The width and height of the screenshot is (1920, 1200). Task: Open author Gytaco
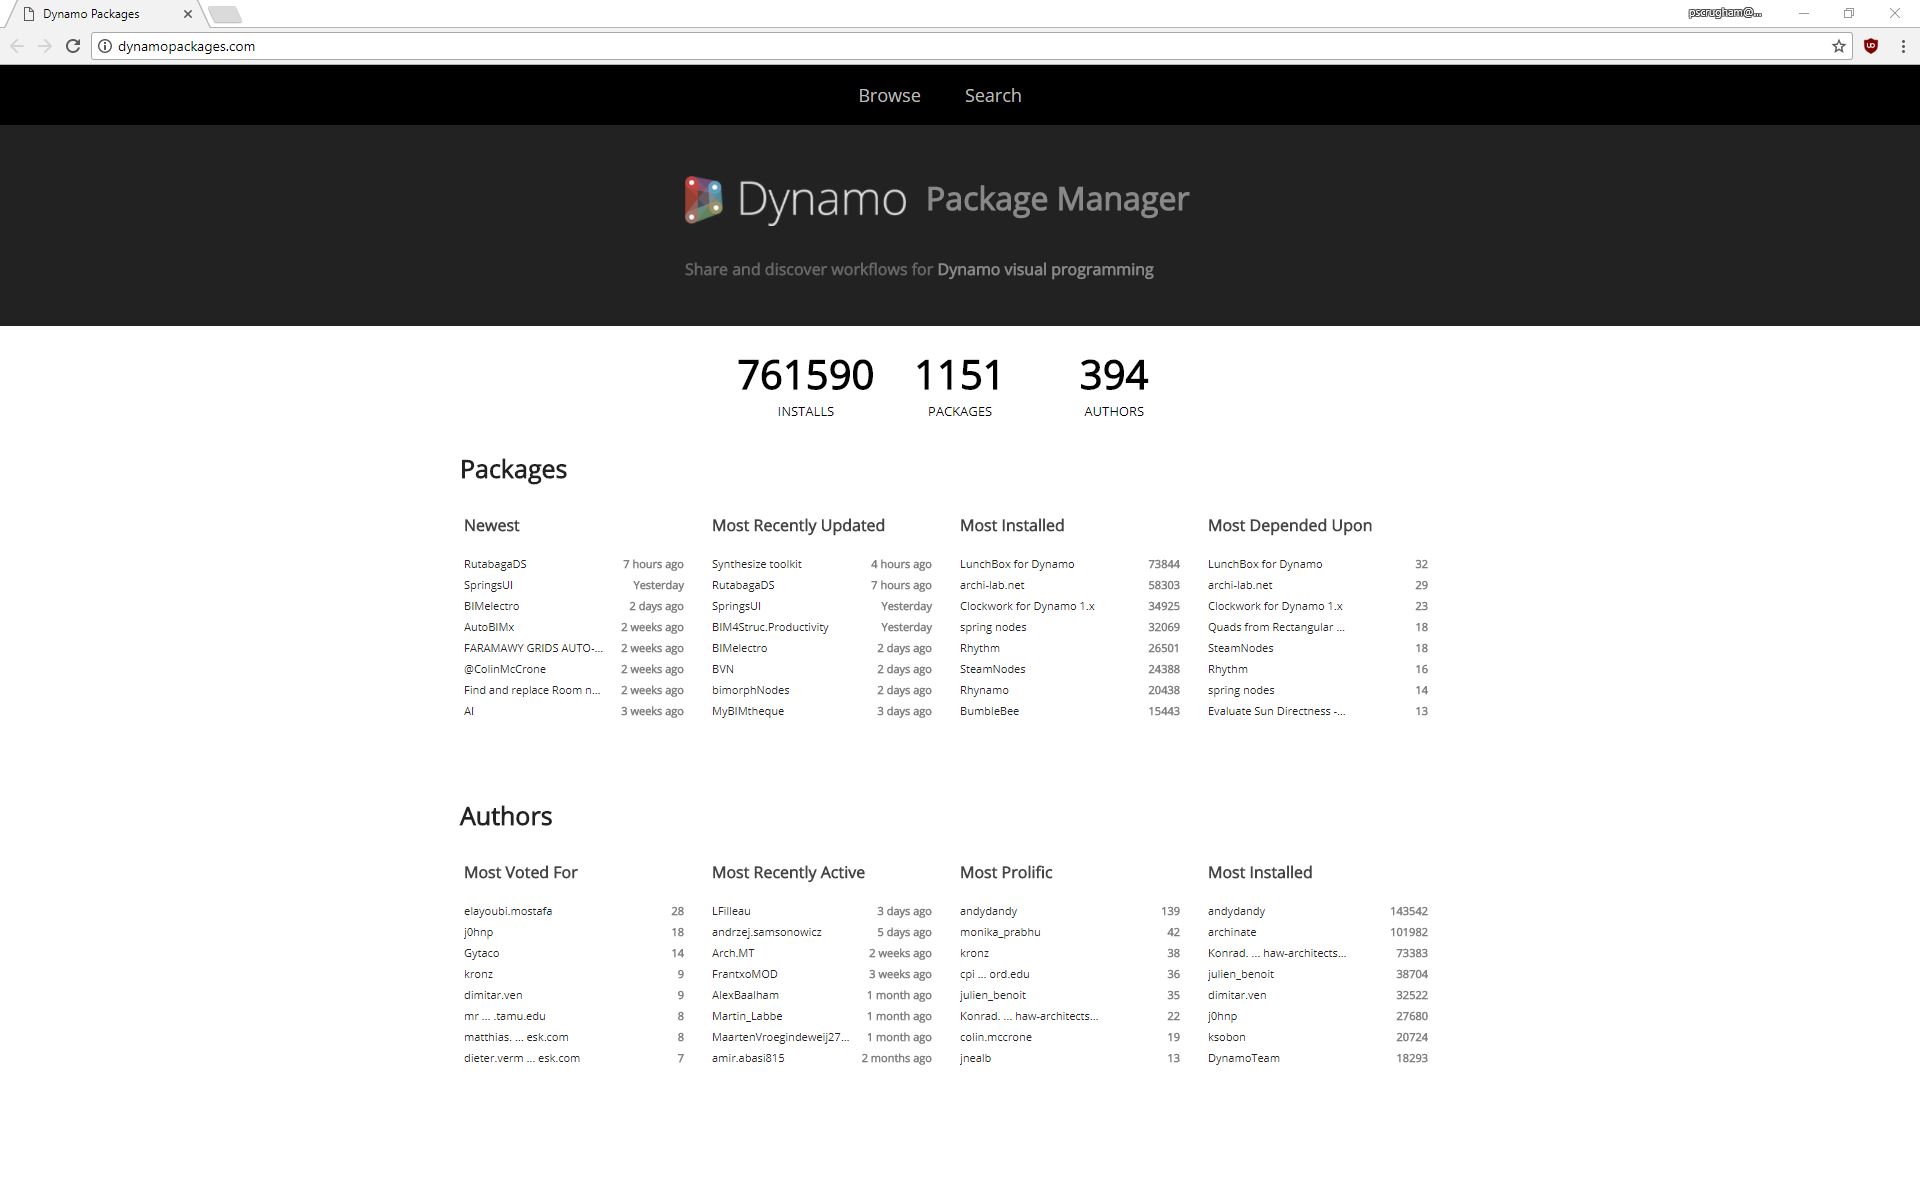[481, 953]
